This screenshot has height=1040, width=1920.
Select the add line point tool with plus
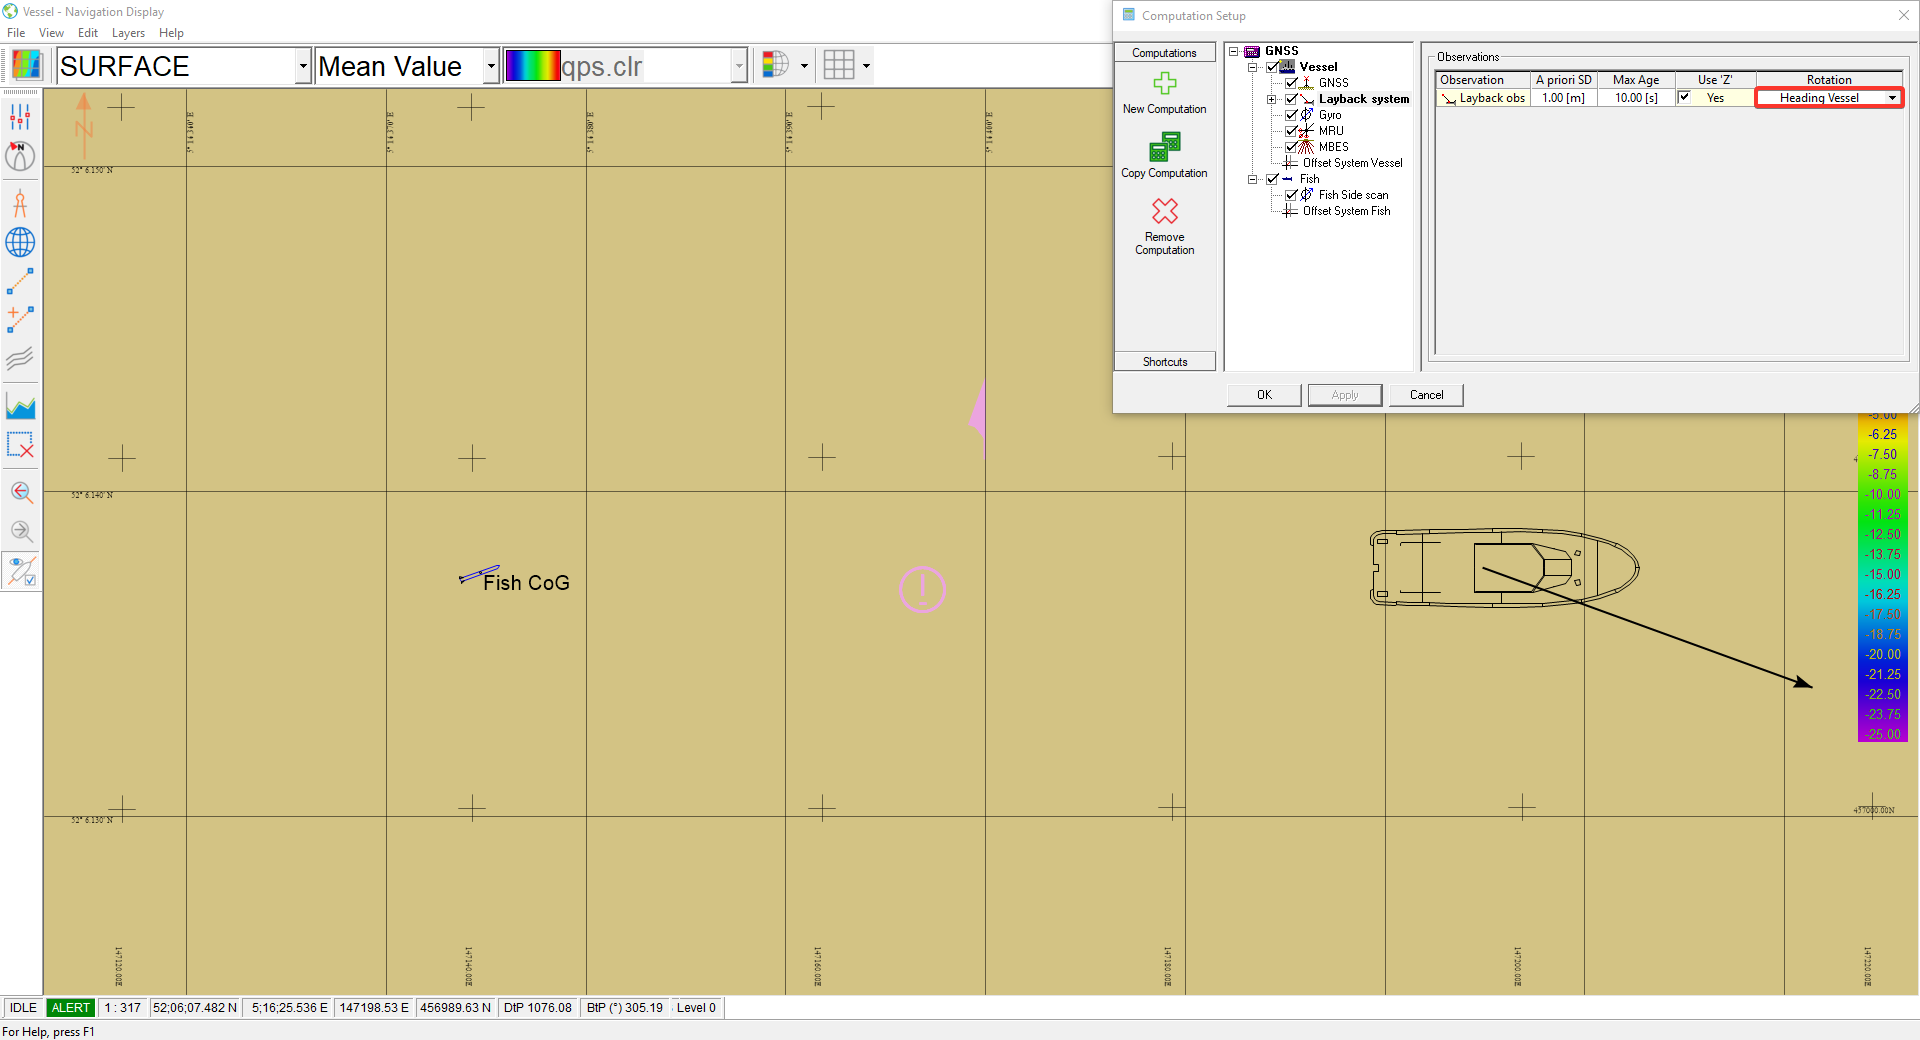(x=20, y=320)
